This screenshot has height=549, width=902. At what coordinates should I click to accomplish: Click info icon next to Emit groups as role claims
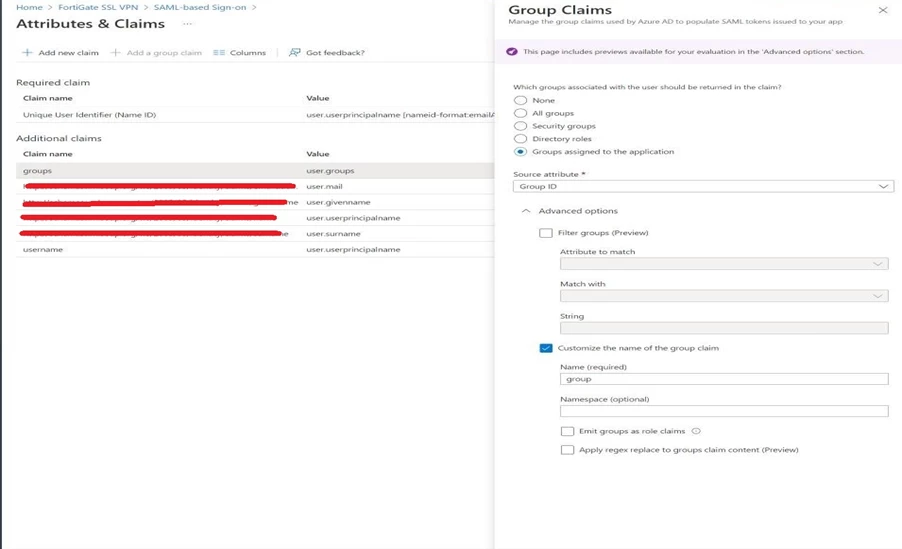[696, 431]
